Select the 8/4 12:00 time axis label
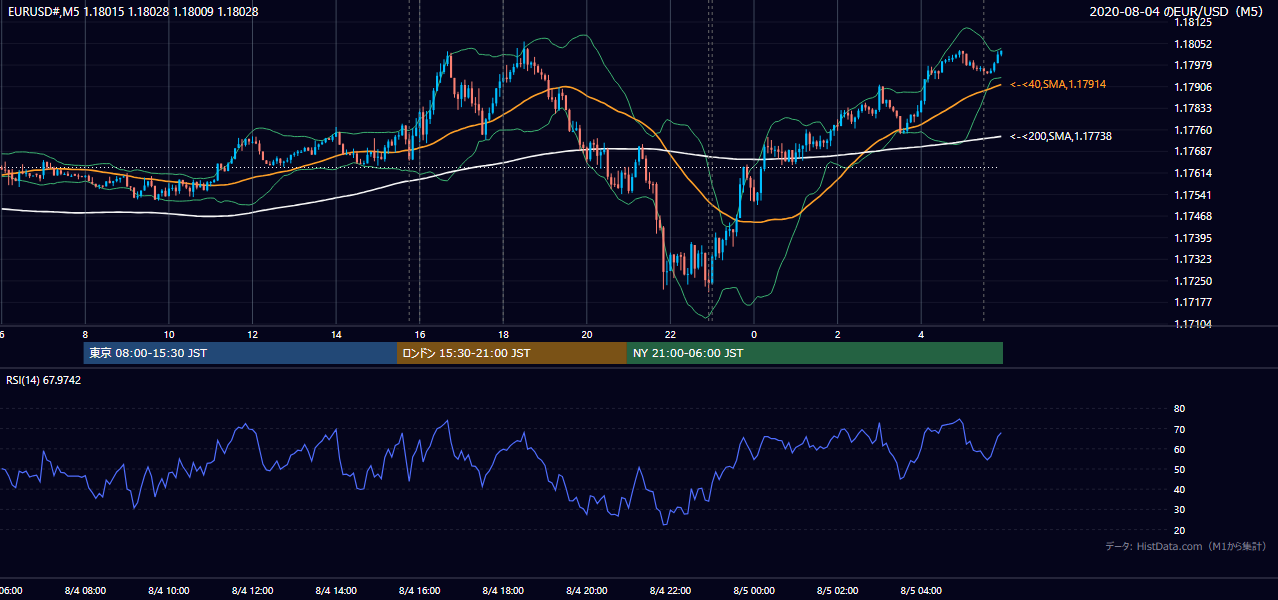Image resolution: width=1278 pixels, height=600 pixels. pos(251,590)
